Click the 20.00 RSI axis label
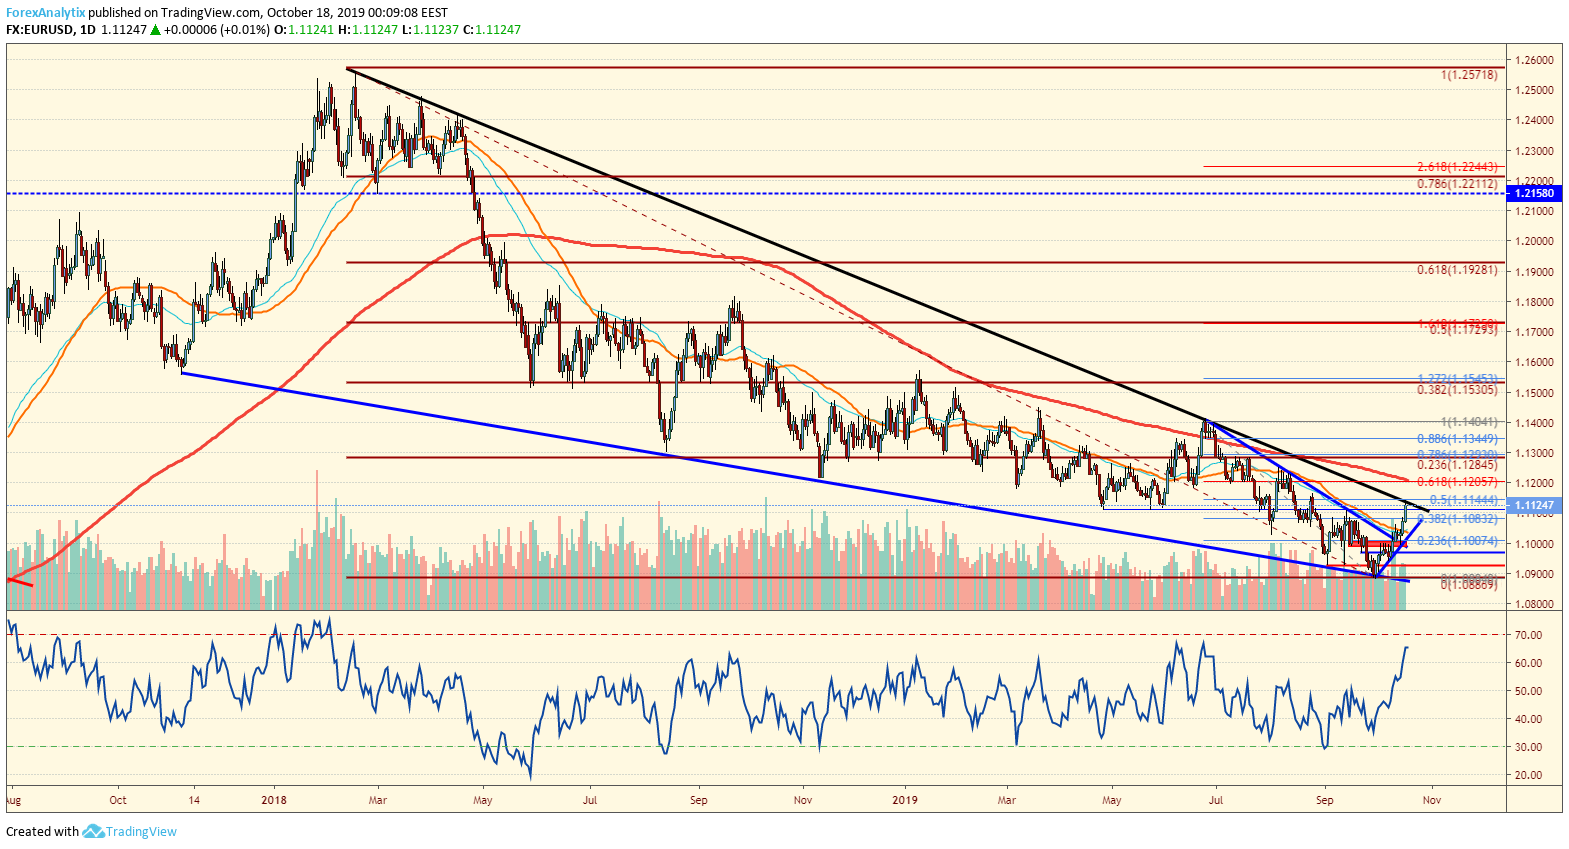1569x849 pixels. click(1528, 775)
